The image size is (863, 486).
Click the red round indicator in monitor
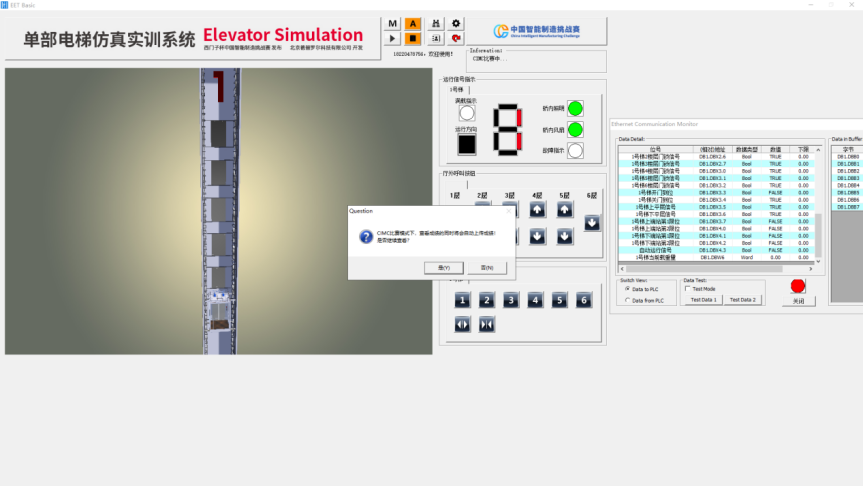tap(797, 286)
